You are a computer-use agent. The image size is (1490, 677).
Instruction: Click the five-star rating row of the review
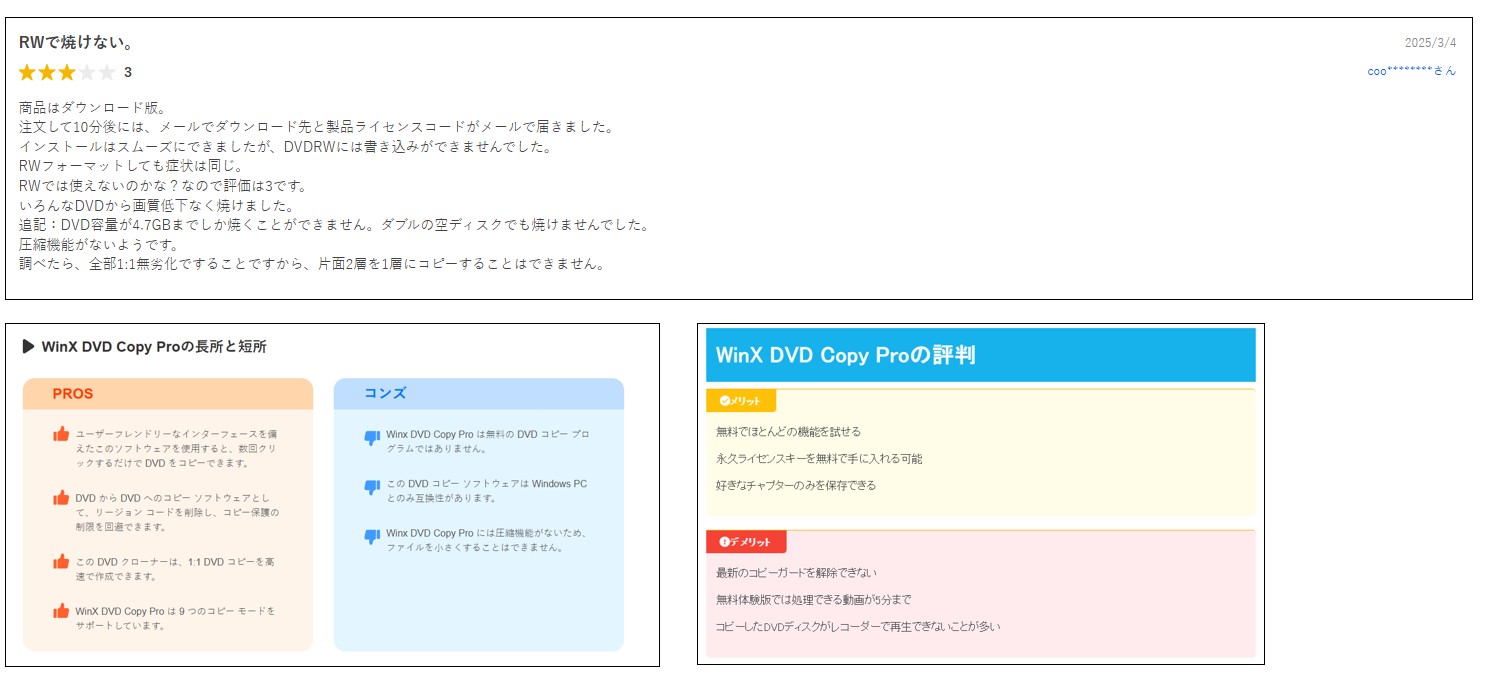click(67, 72)
